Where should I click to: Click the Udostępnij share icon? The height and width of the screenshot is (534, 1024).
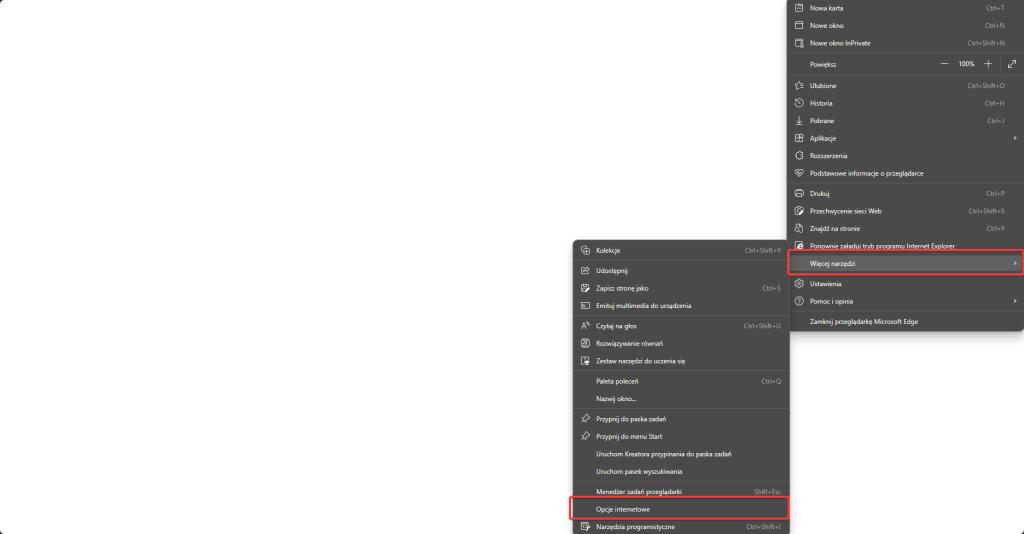pos(586,270)
